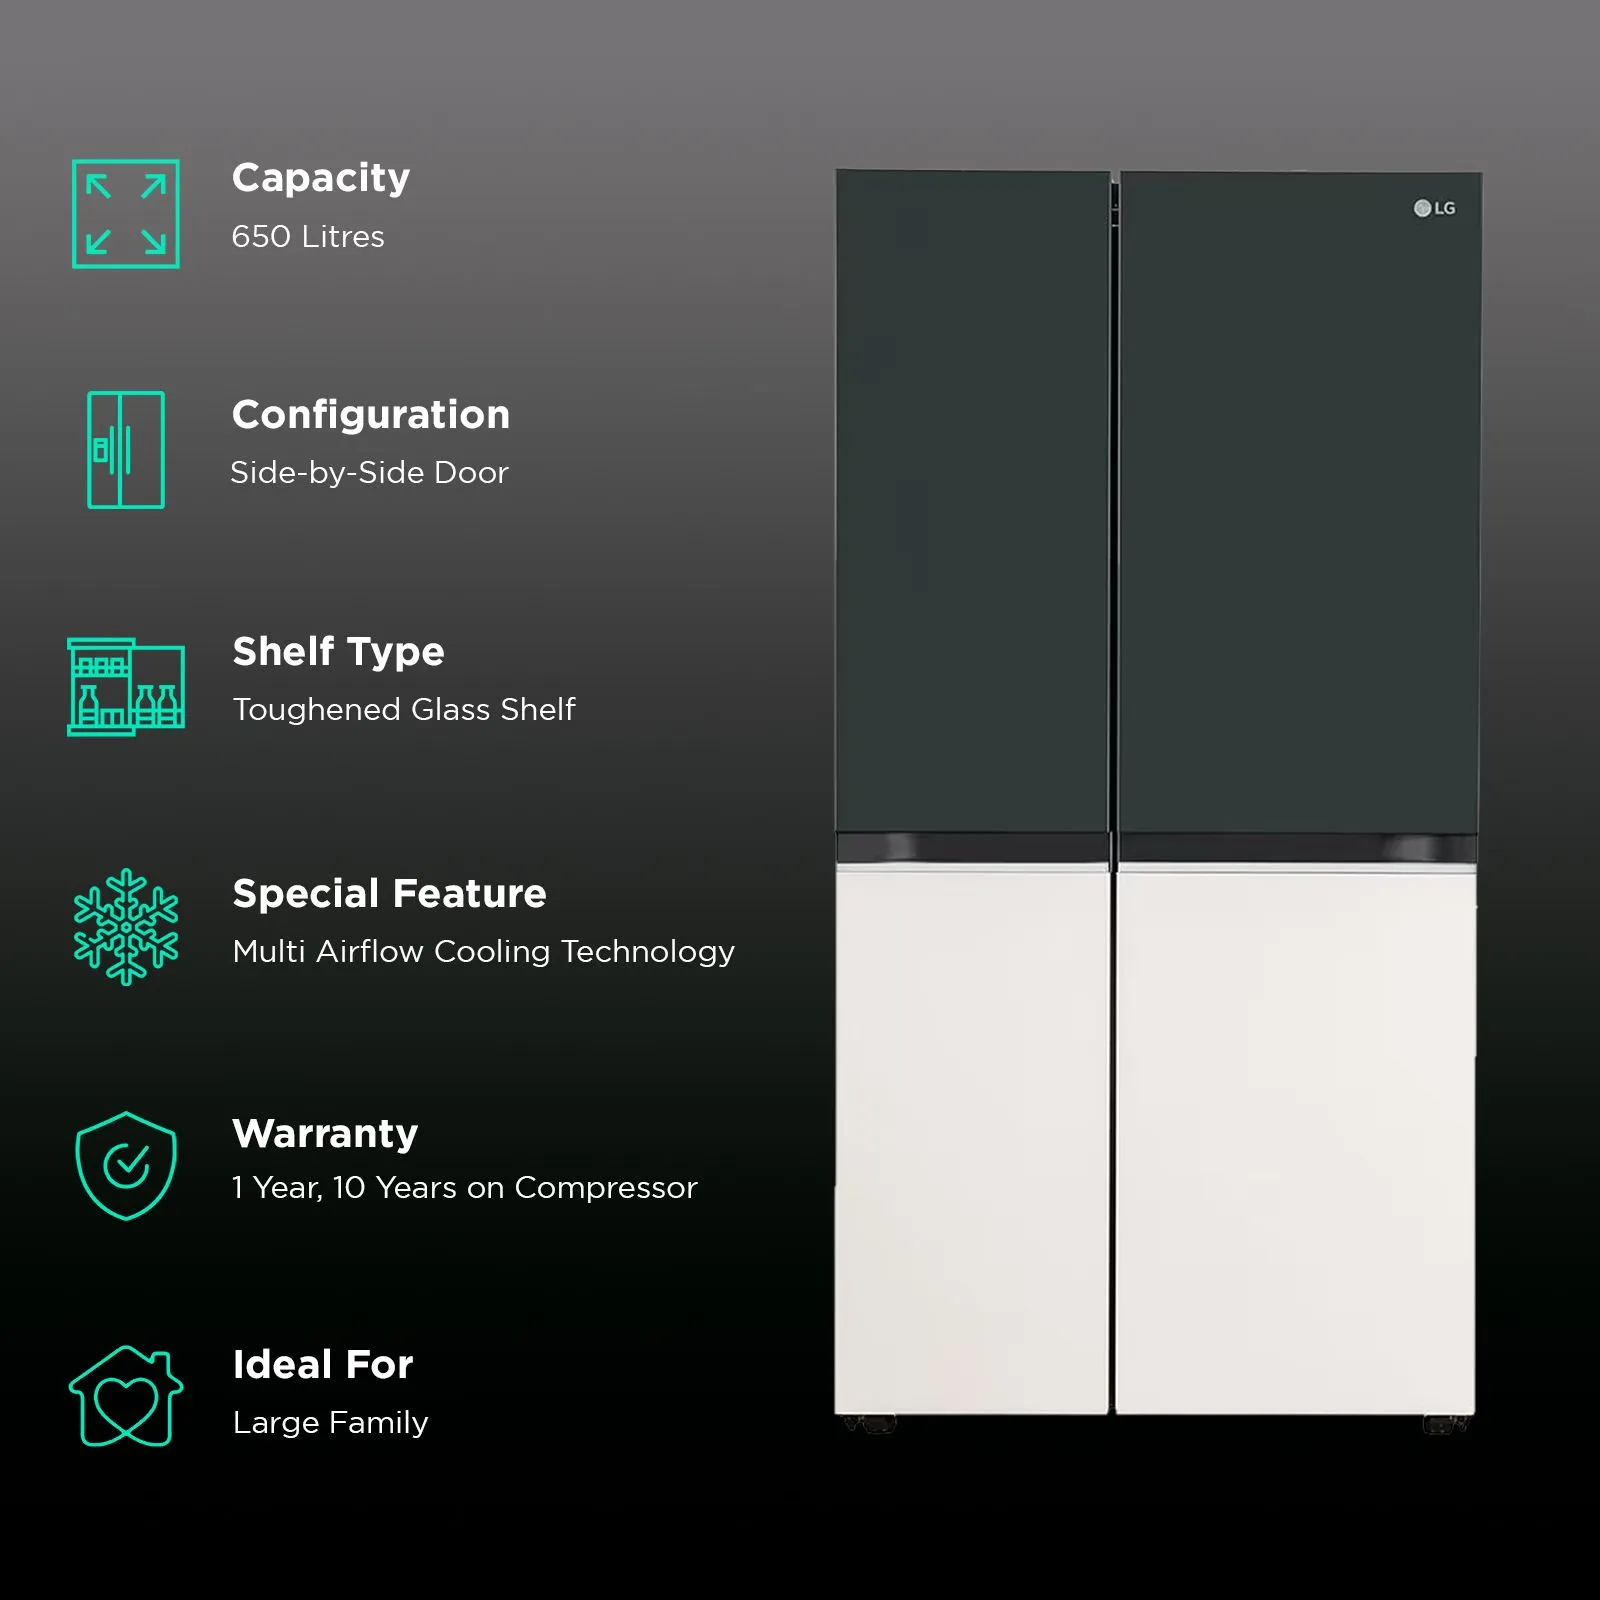Click the Toughened Glass Shelf text

point(404,710)
